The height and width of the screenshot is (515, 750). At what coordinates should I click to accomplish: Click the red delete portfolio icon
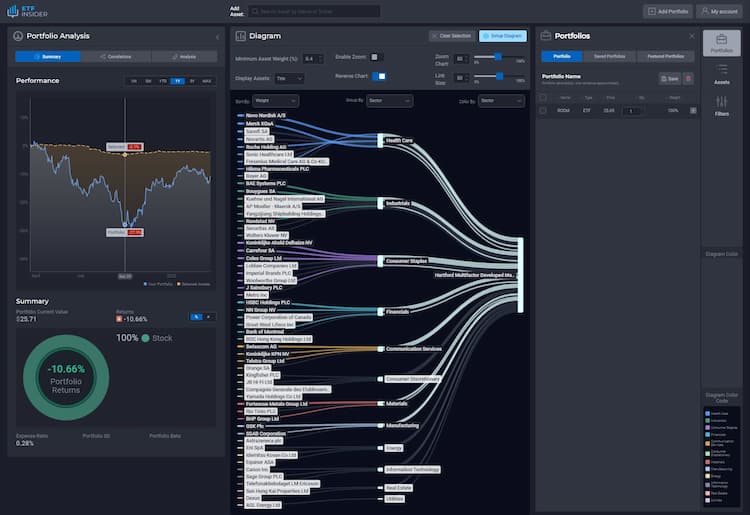(688, 78)
